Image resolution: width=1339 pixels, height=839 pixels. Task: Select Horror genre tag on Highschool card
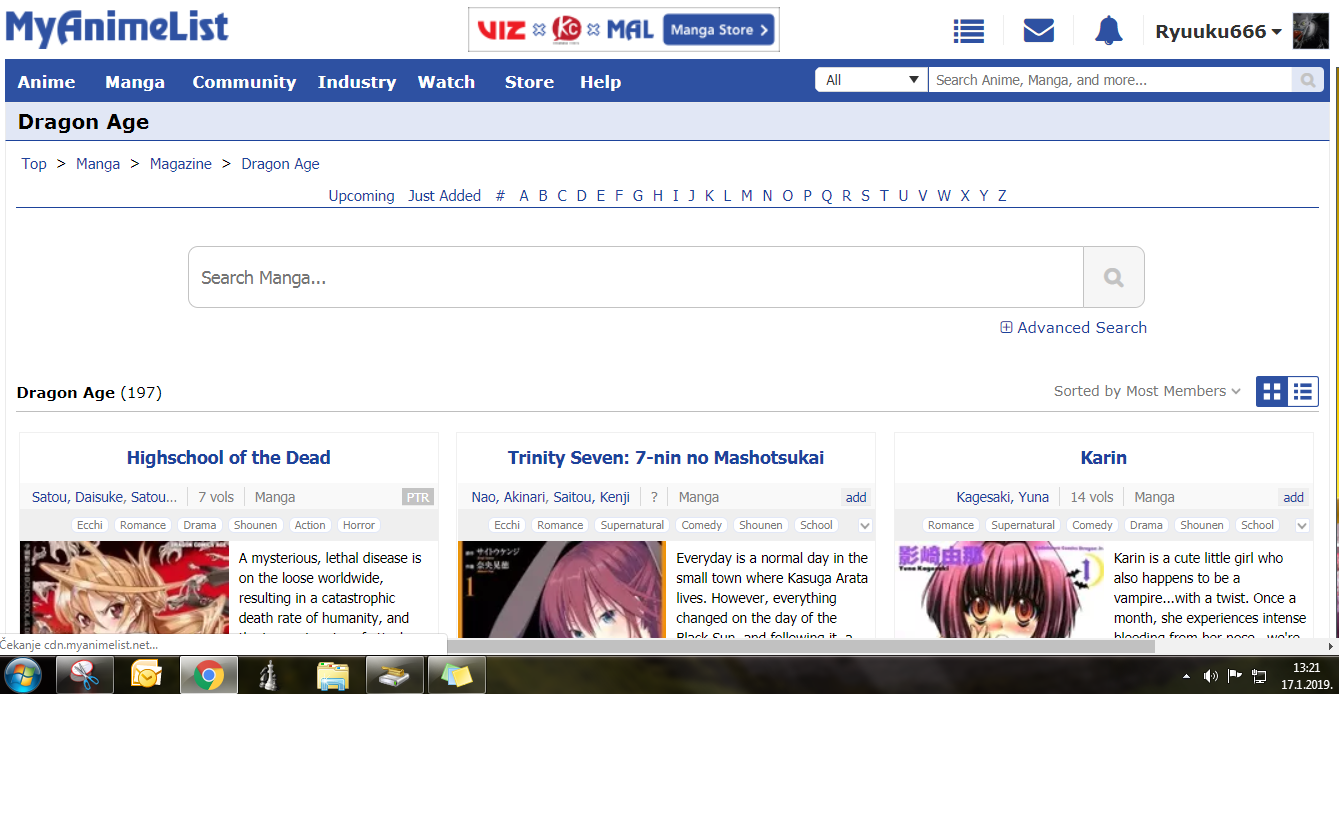click(x=358, y=525)
